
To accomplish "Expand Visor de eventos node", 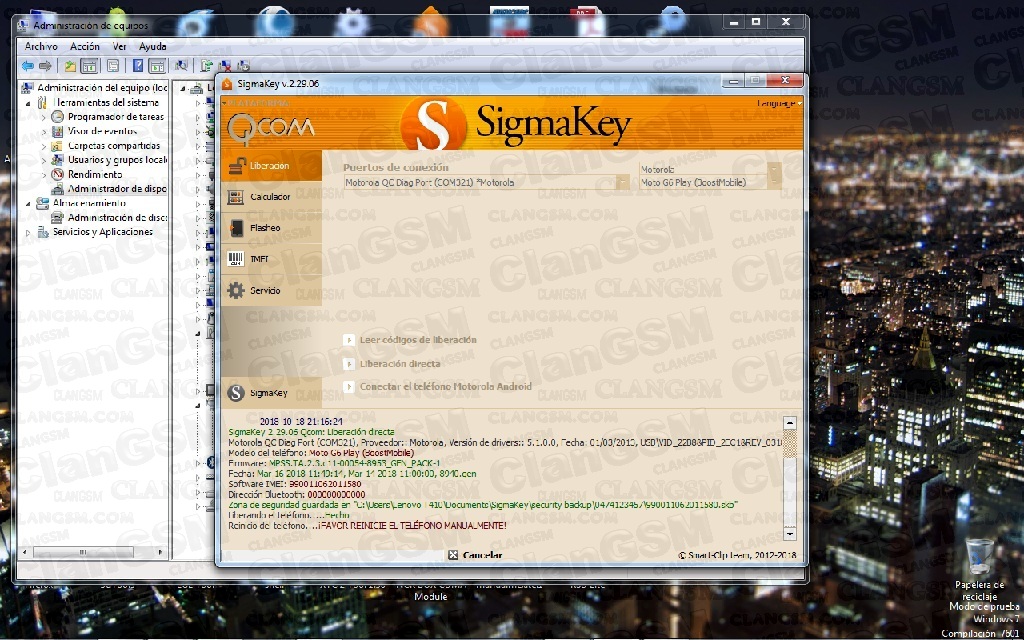I will 44,131.
